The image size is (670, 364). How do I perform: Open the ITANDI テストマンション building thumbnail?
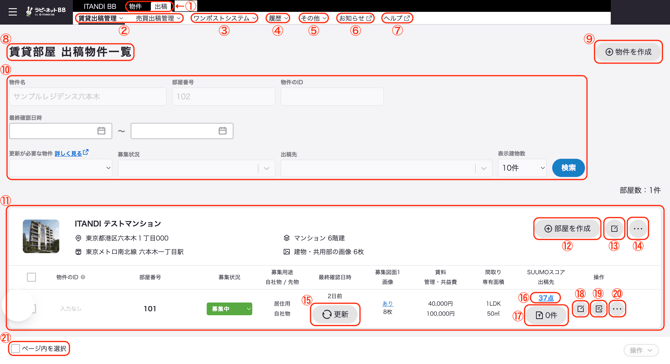pos(41,236)
